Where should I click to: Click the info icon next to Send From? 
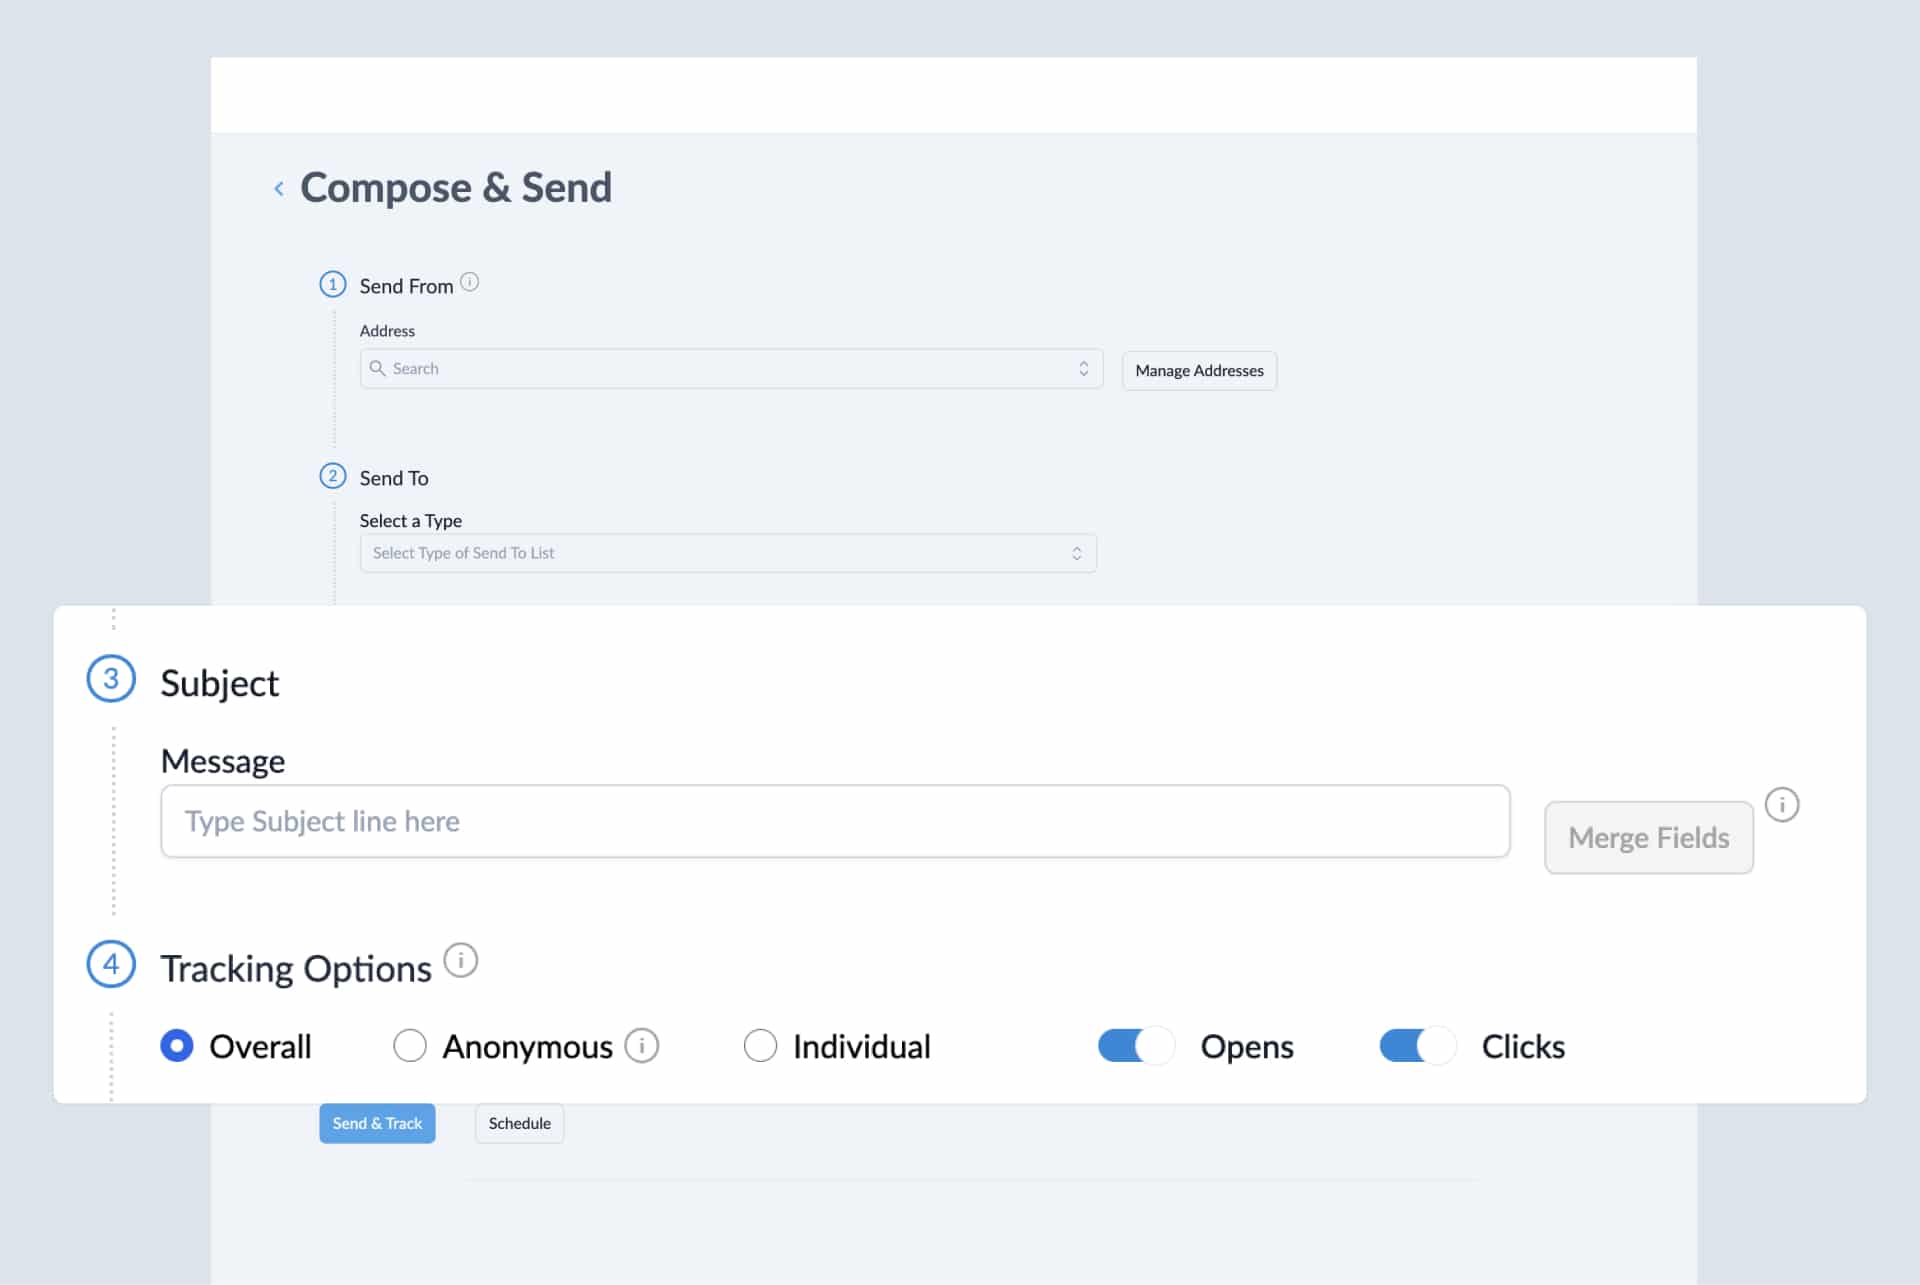coord(470,283)
